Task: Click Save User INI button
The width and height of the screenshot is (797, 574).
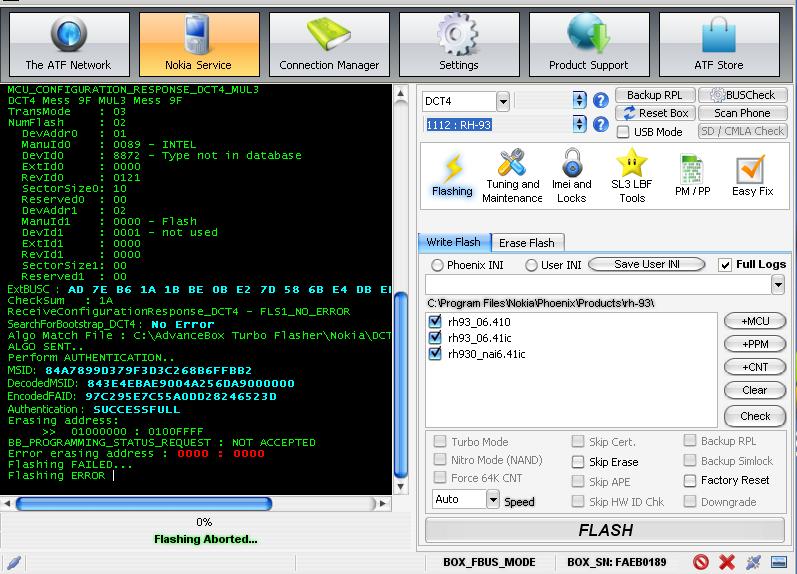Action: pos(647,264)
